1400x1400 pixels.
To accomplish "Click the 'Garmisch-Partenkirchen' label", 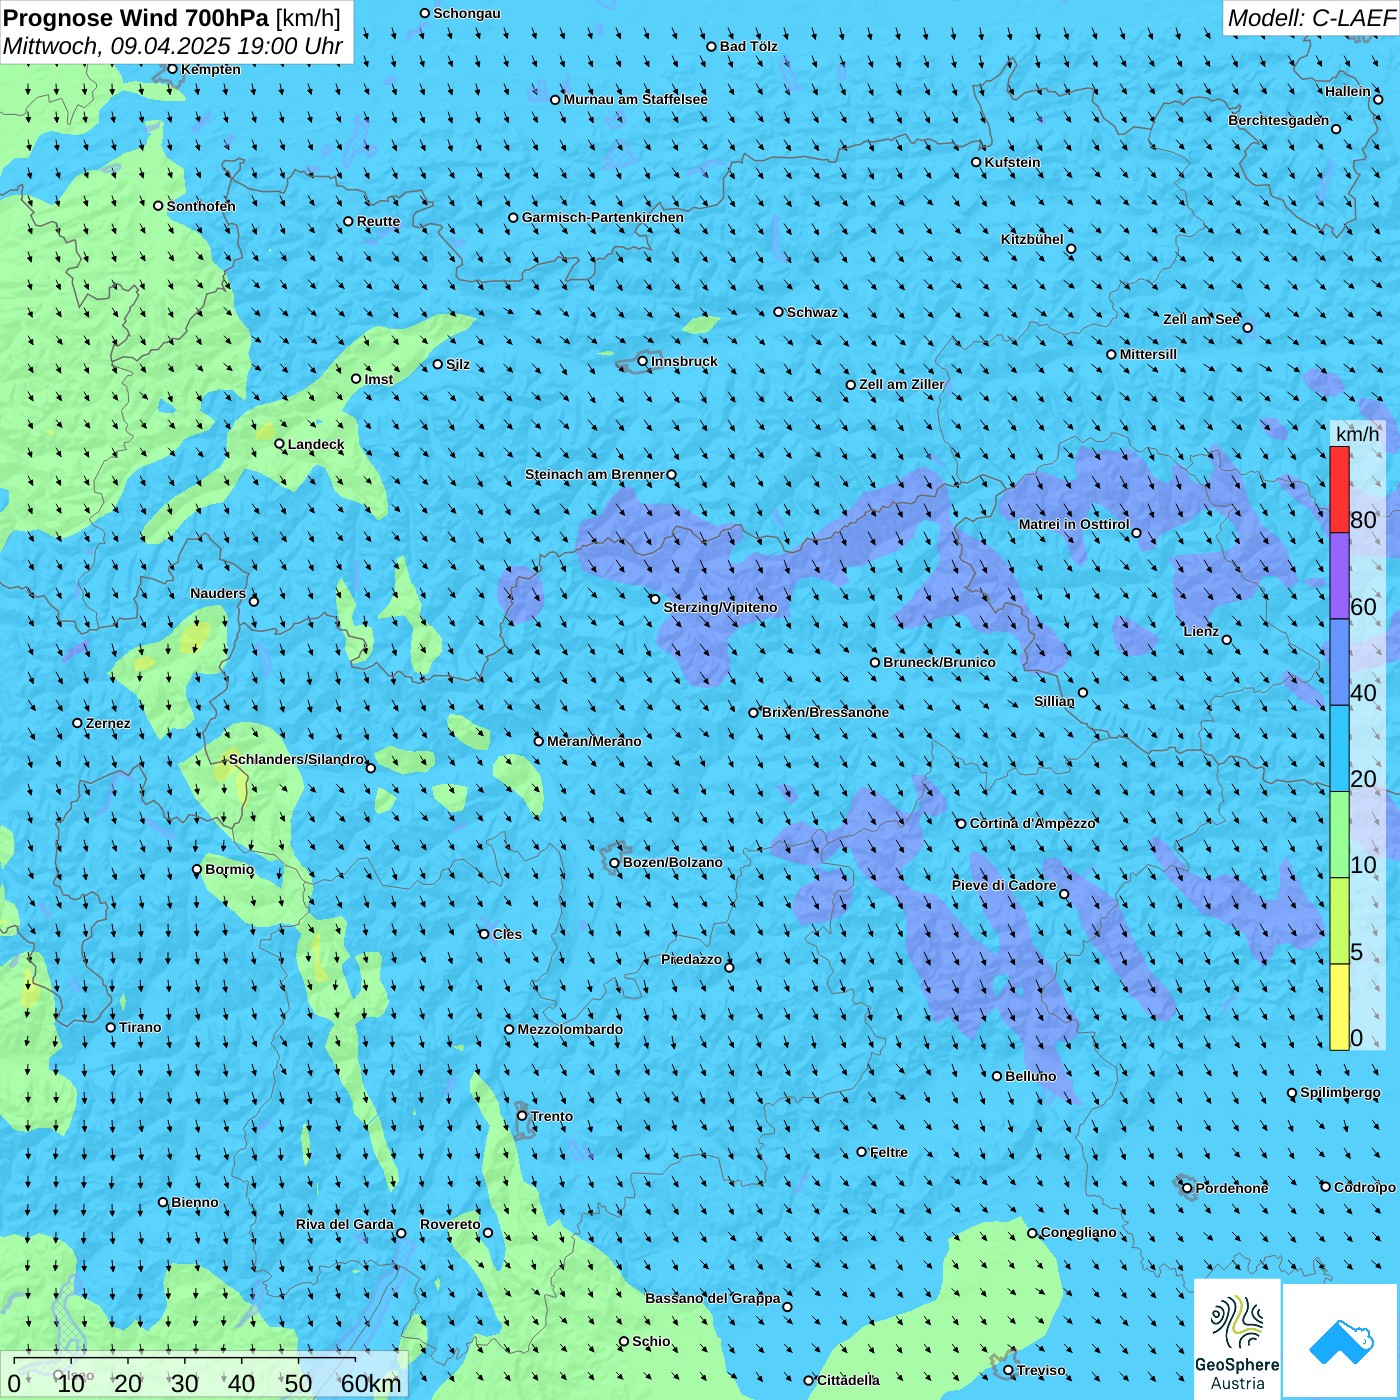I will coord(603,217).
